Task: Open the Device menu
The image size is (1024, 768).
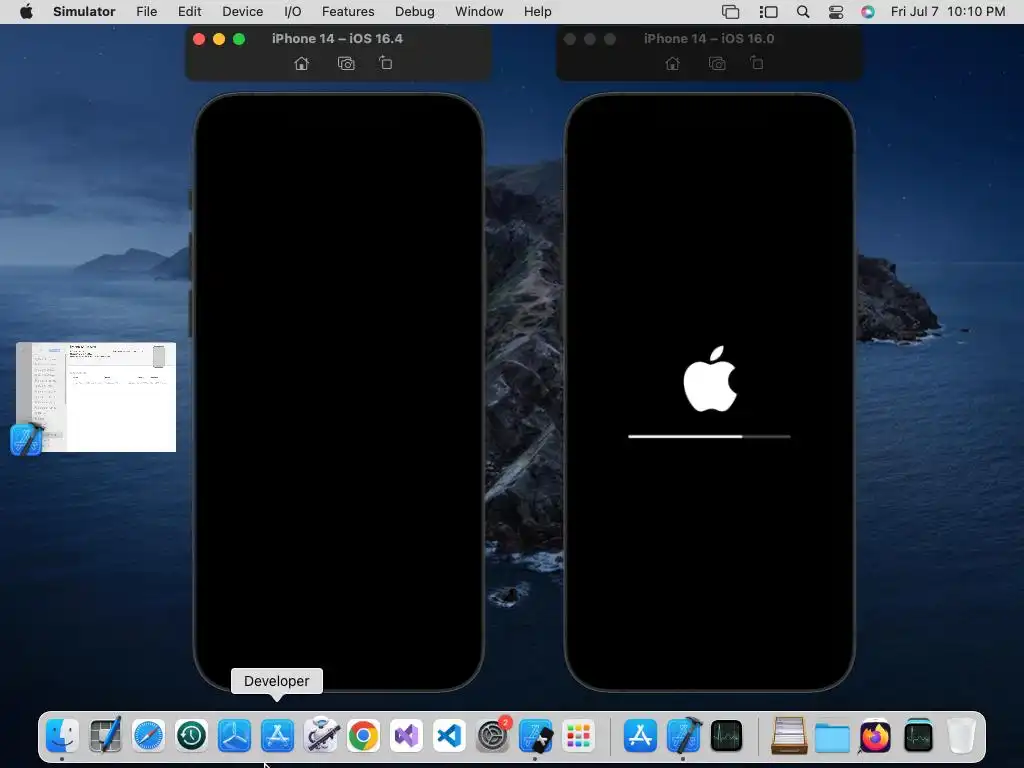Action: point(242,12)
